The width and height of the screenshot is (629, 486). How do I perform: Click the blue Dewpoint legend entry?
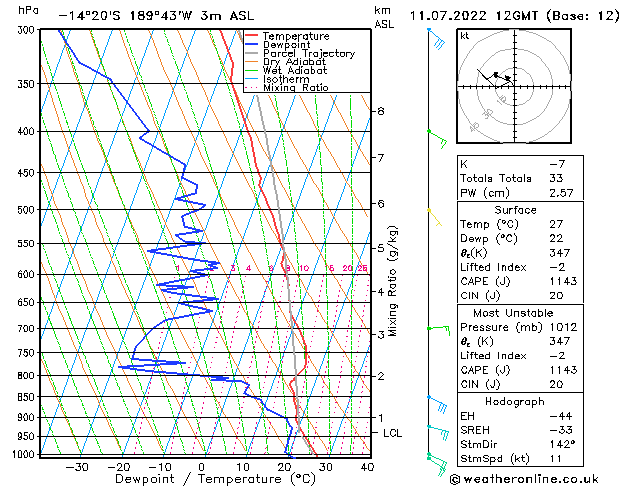pos(290,45)
